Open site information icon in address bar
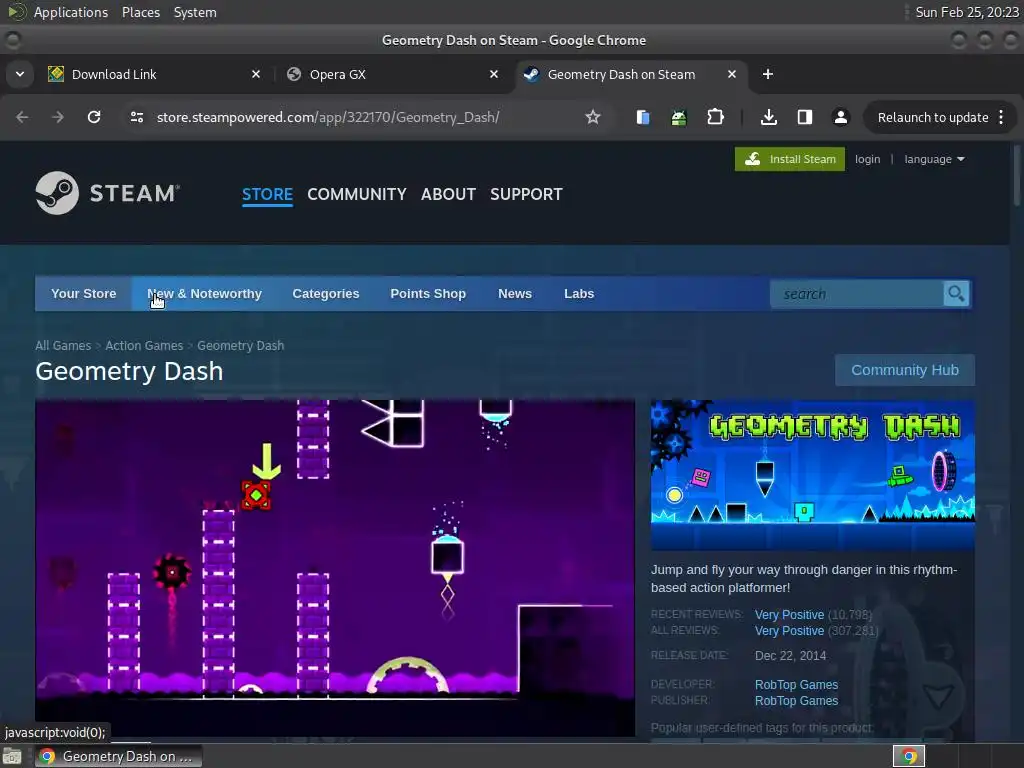 pos(136,117)
